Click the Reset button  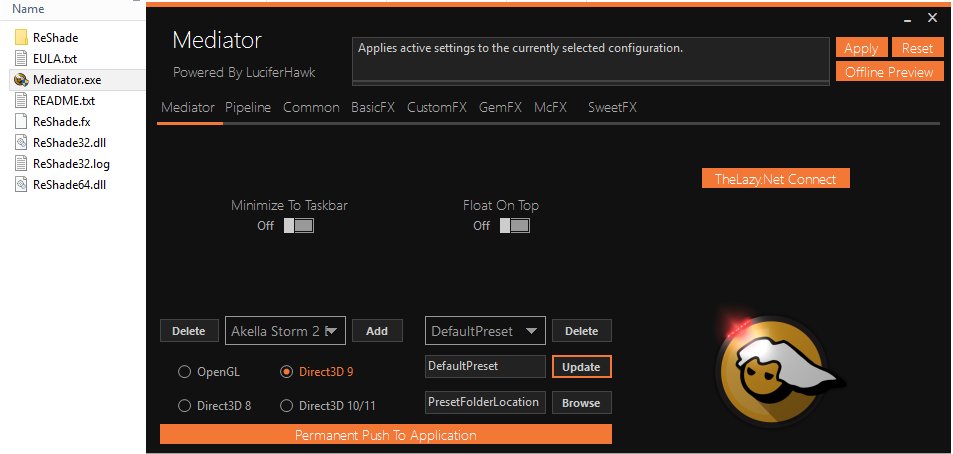pyautogui.click(x=918, y=48)
